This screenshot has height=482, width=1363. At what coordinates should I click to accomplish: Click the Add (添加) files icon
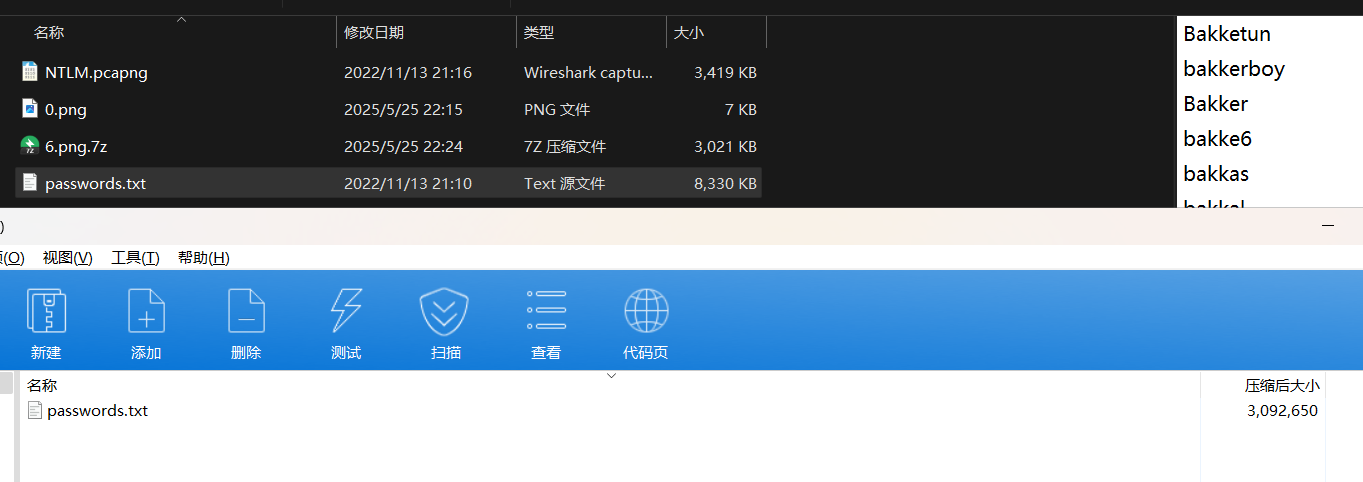146,312
